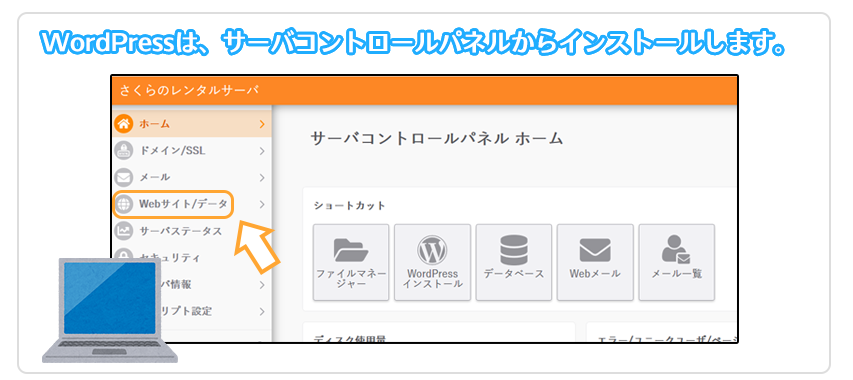This screenshot has width=853, height=380.
Task: Open the Webメール shortcut label
Action: click(x=595, y=273)
